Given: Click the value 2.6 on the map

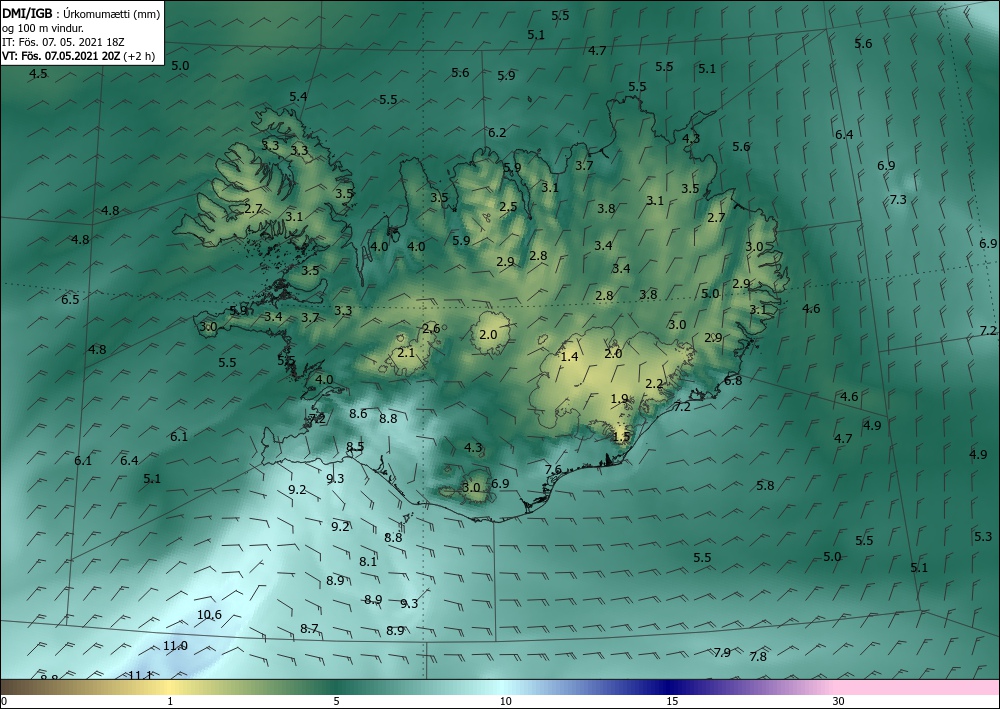Looking at the screenshot, I should coord(431,328).
